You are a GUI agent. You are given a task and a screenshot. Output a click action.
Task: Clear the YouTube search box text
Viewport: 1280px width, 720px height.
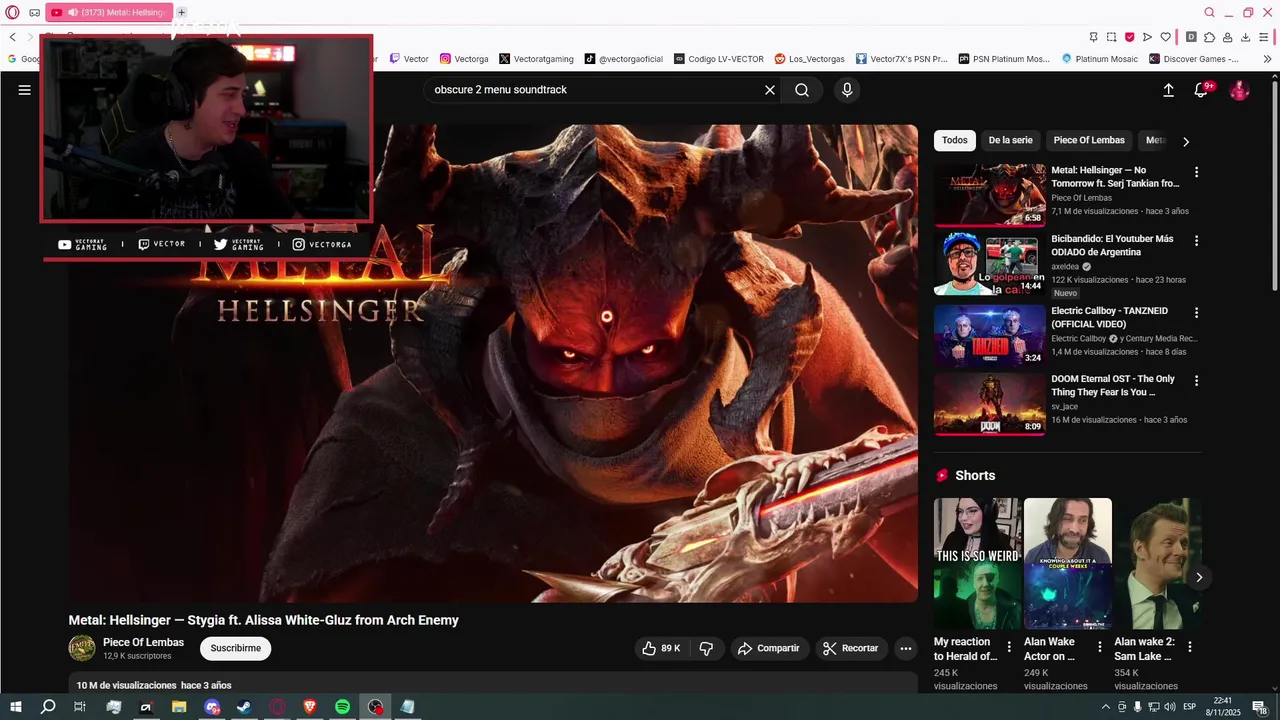click(x=770, y=90)
